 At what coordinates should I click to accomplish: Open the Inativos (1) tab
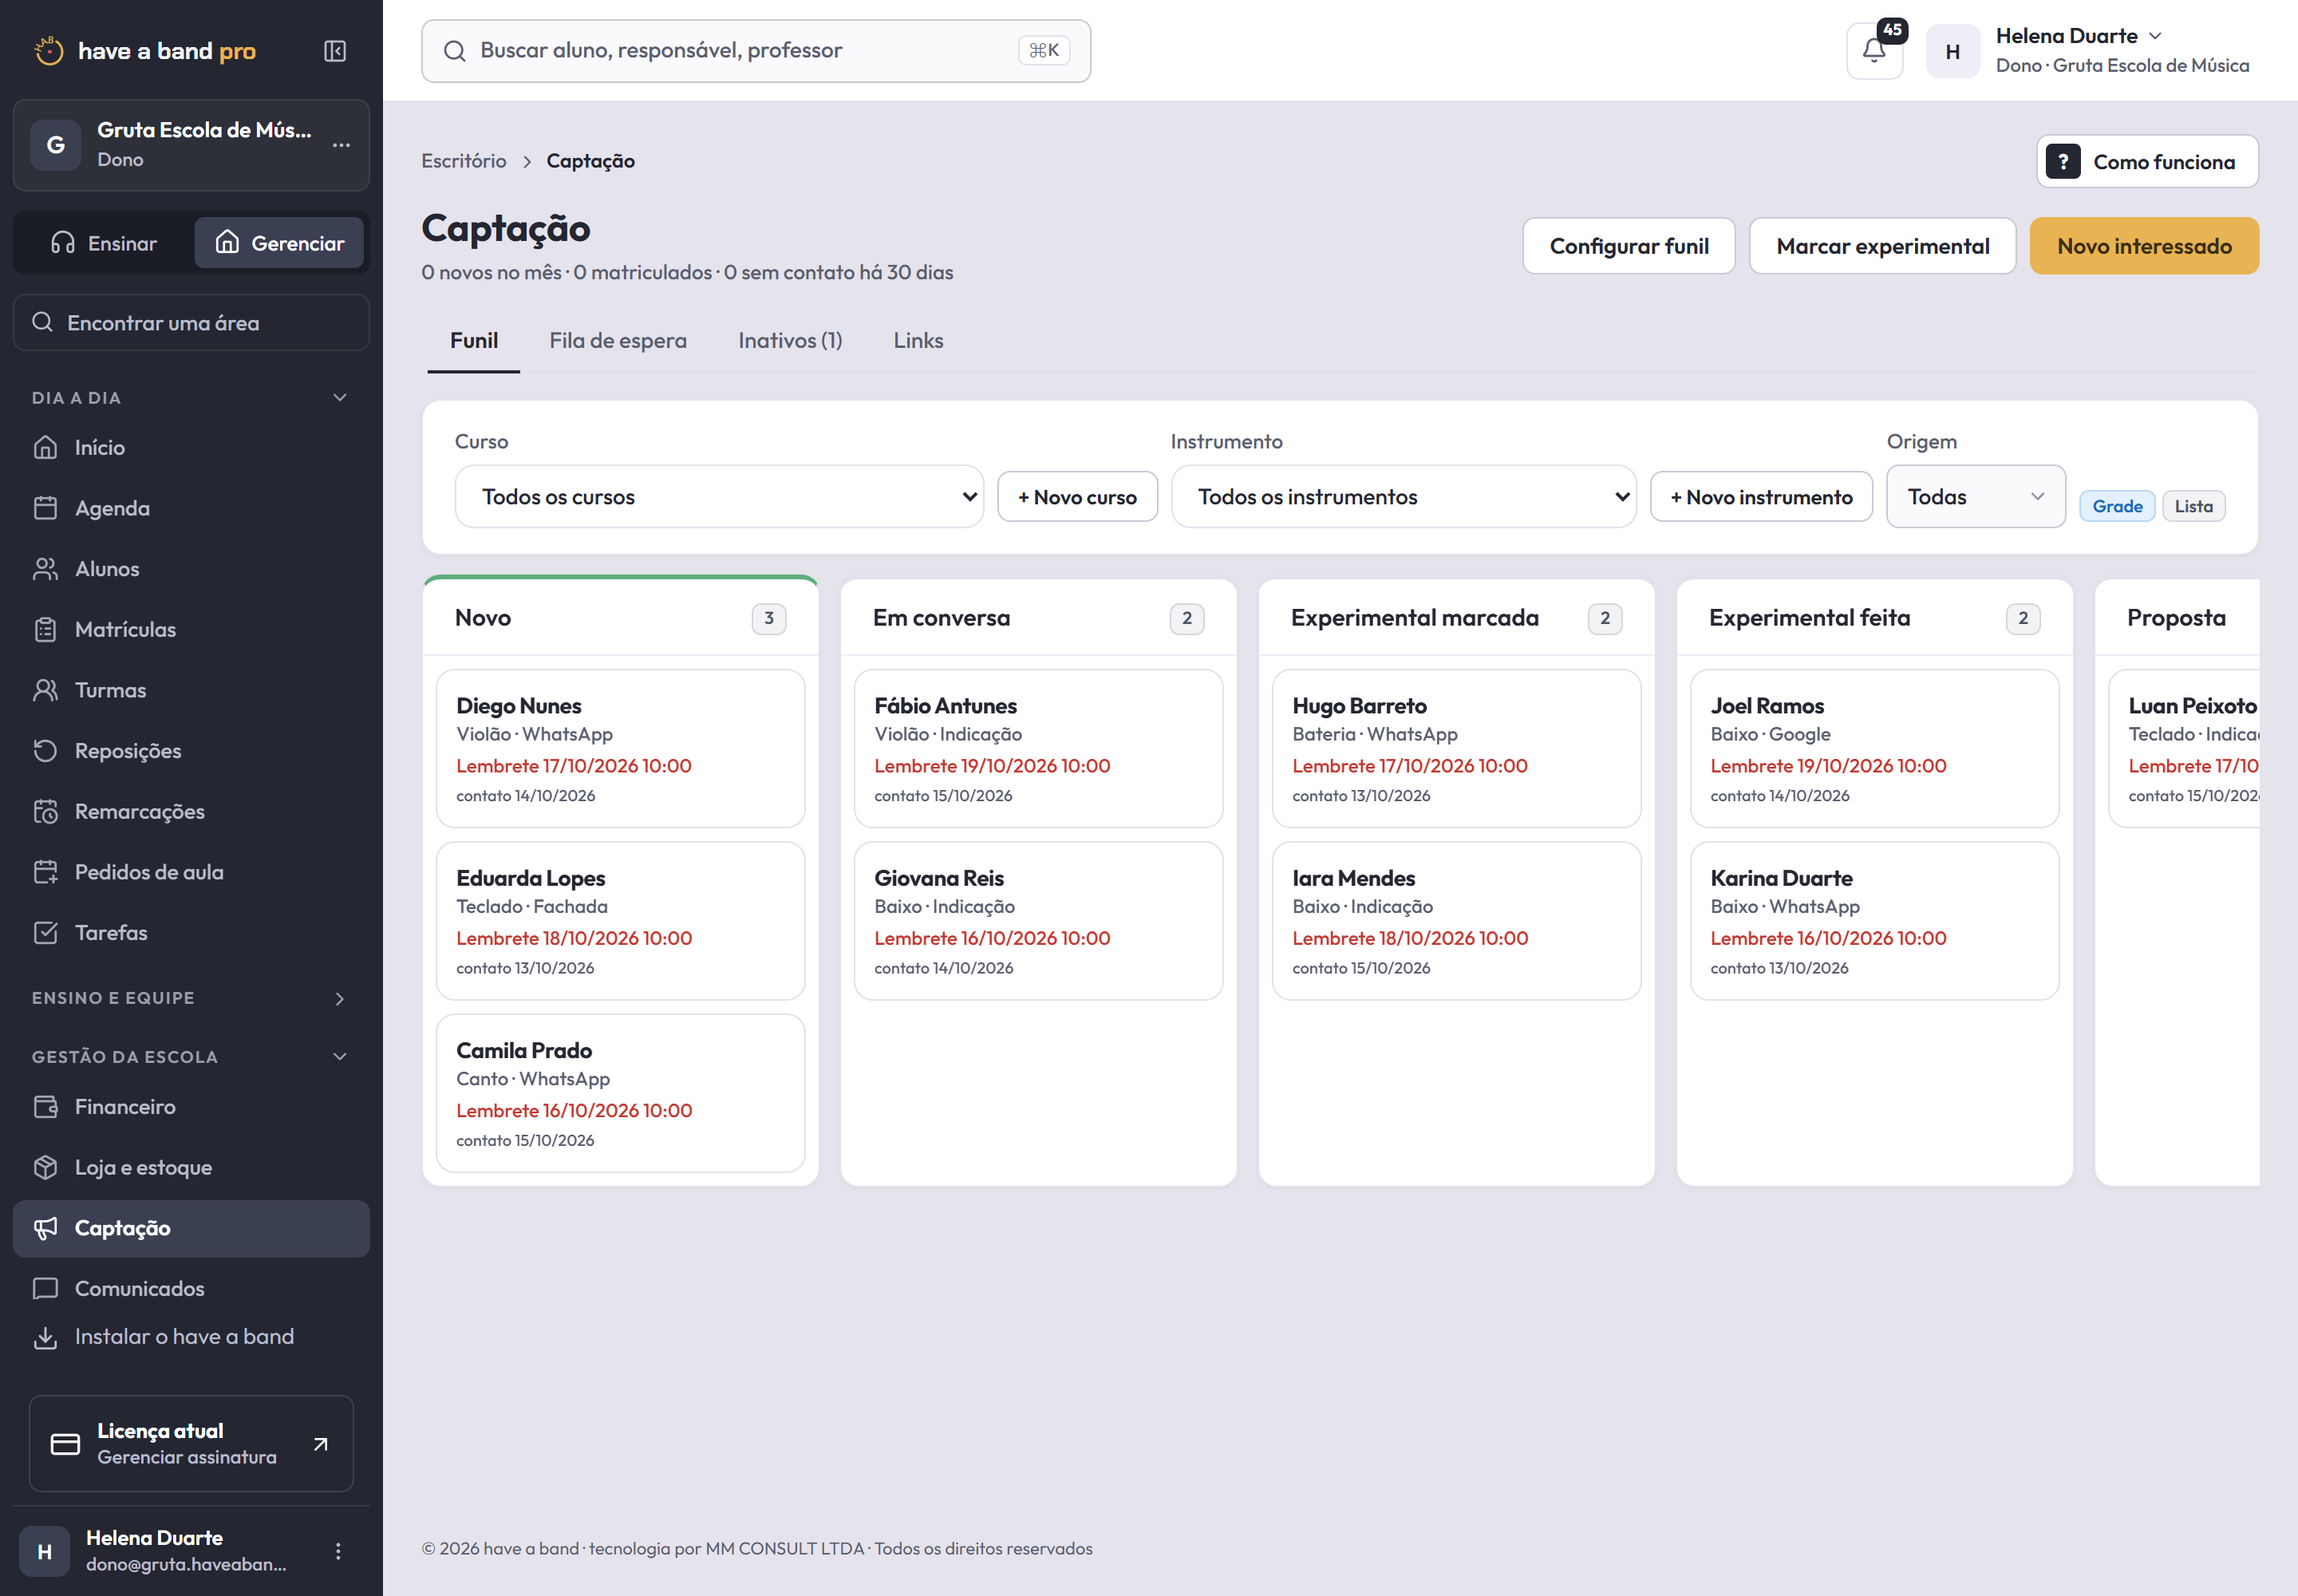(x=790, y=341)
